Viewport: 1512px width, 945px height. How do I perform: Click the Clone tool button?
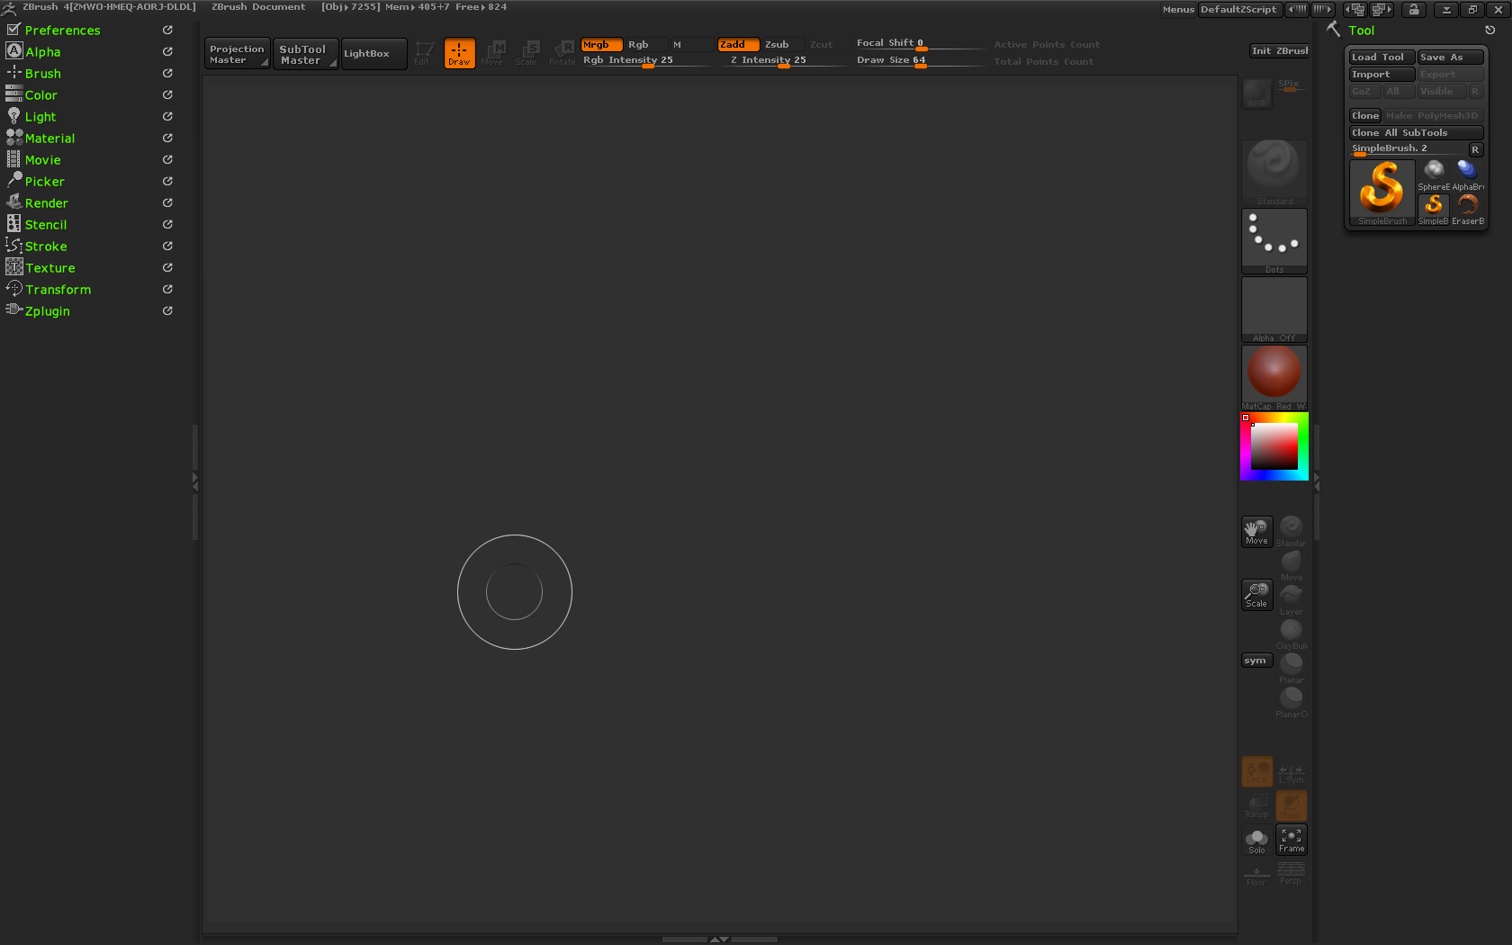[1365, 116]
